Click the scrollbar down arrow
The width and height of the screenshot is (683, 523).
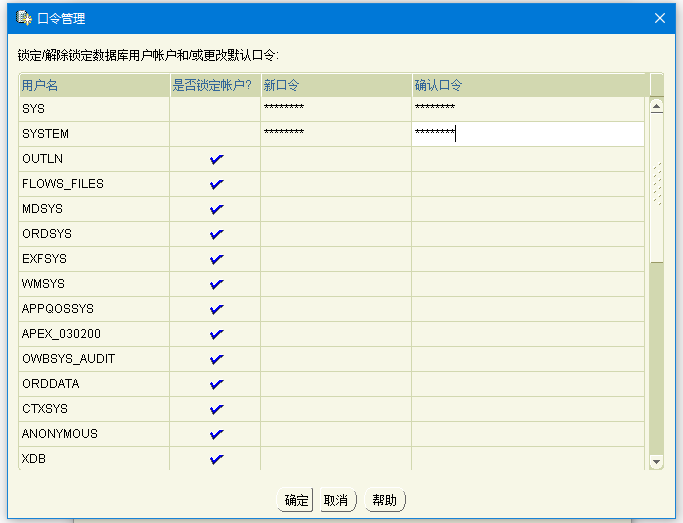pyautogui.click(x=656, y=461)
